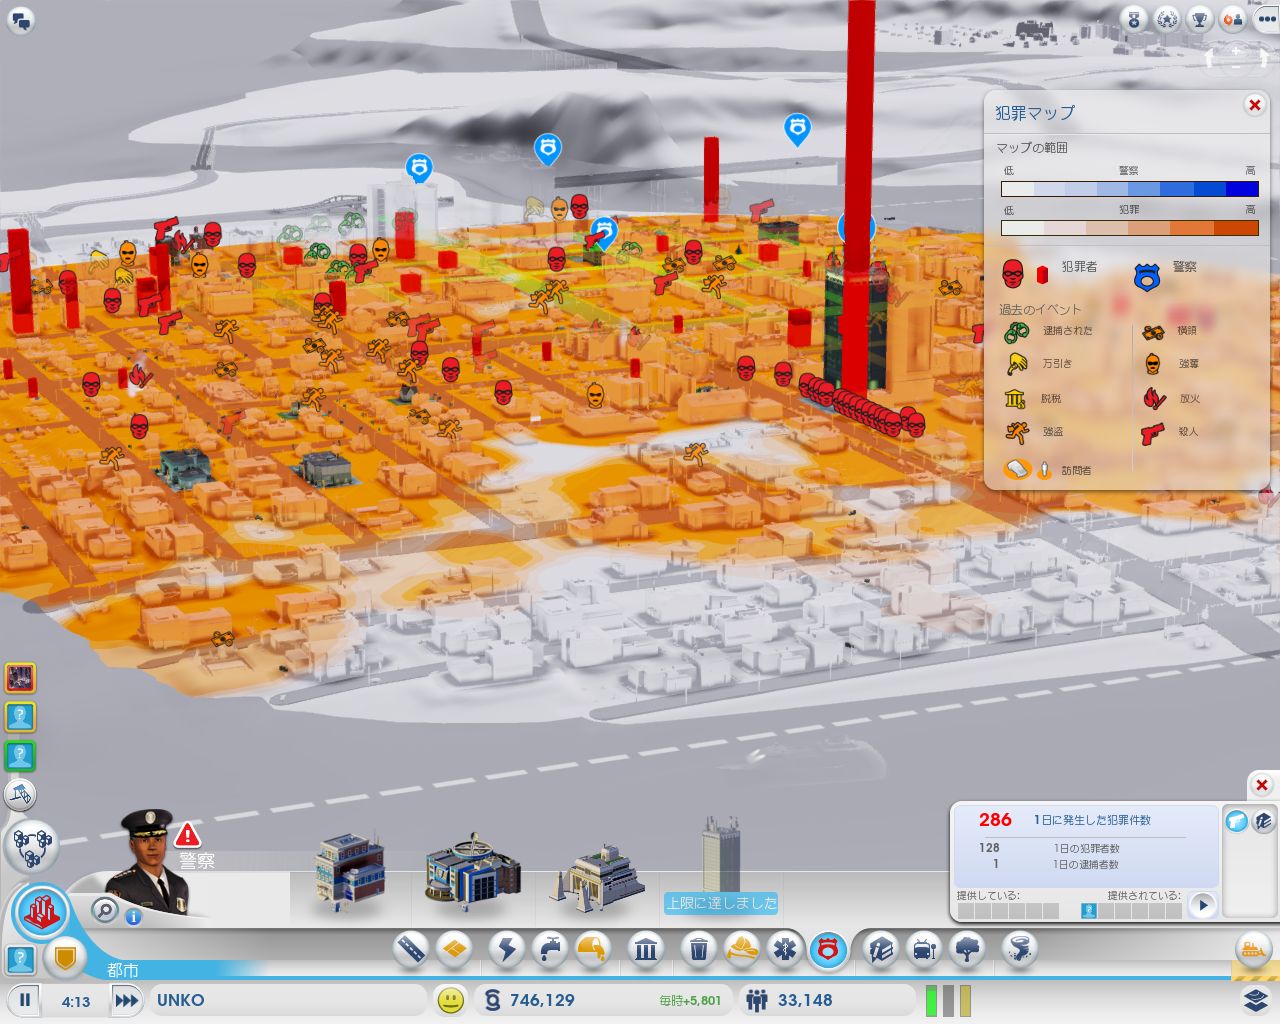The width and height of the screenshot is (1280, 1024).
Task: Open the Waste disposal trash can menu
Action: [x=699, y=948]
